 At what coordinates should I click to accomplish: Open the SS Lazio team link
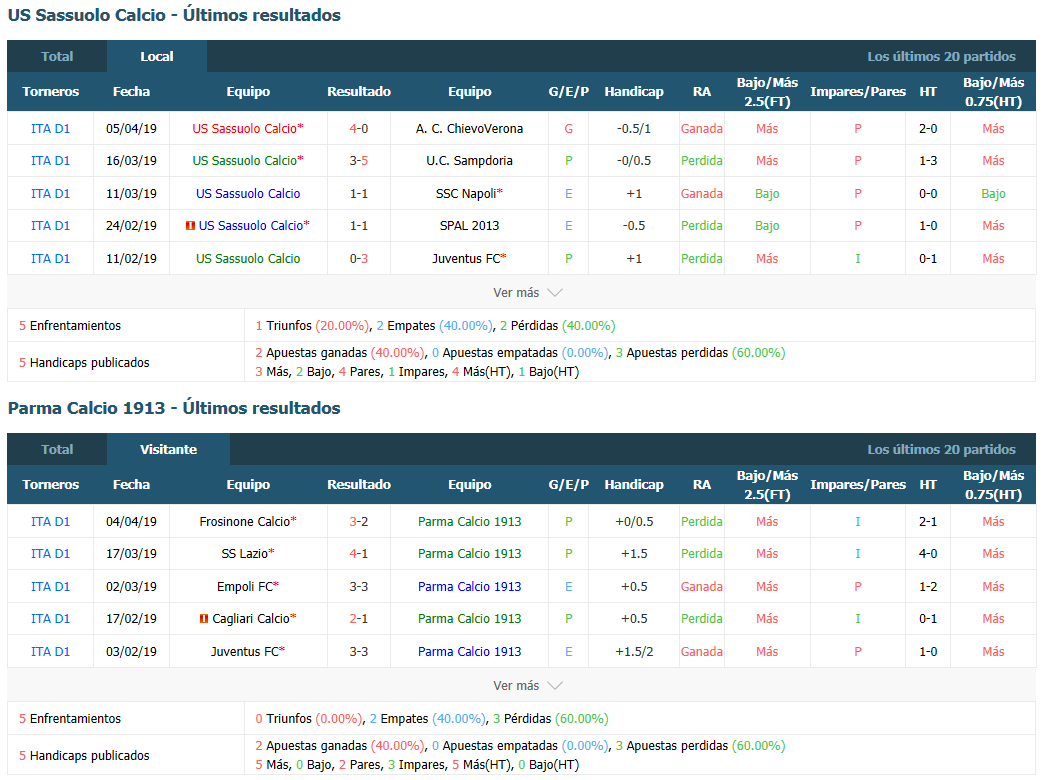(244, 554)
